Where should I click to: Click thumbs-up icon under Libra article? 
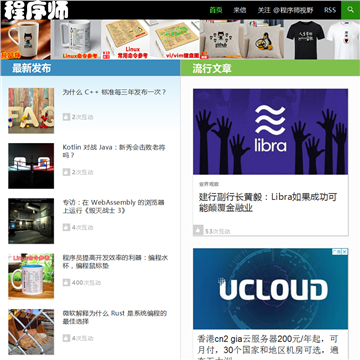tap(198, 230)
